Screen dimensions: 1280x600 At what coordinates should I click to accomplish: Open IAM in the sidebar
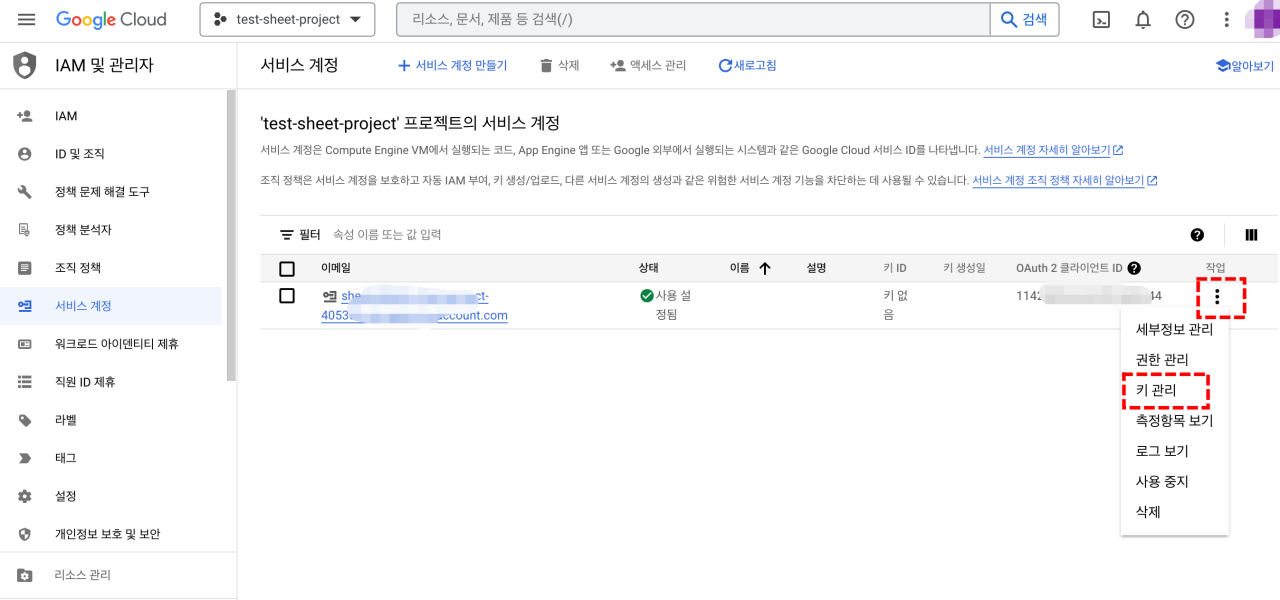110,116
